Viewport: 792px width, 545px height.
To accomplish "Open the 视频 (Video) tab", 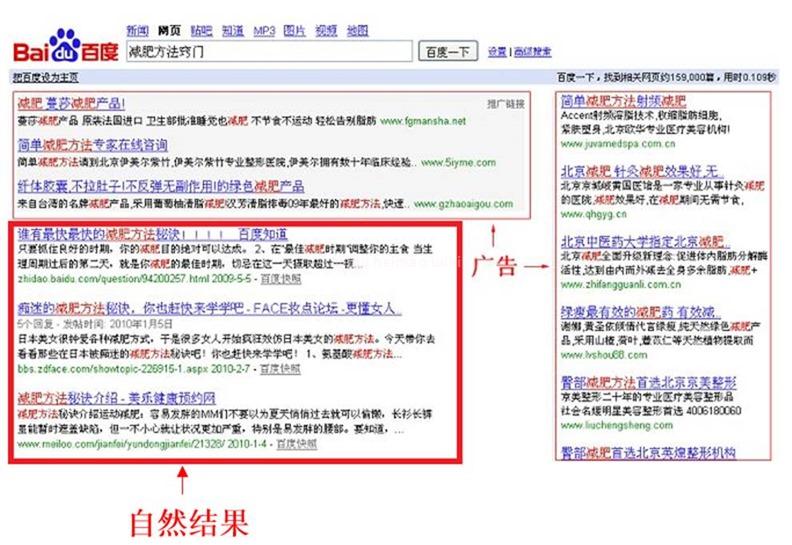I will pyautogui.click(x=326, y=30).
